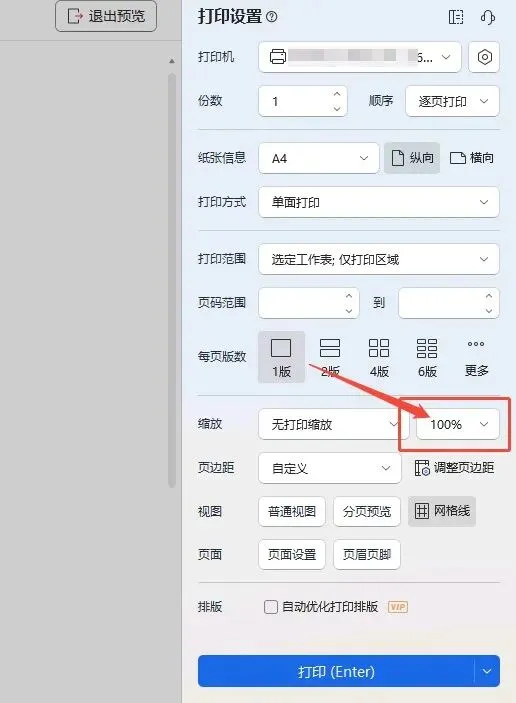Viewport: 516px width, 703px height.
Task: Enable 自动优化打印排版 checkbox
Action: click(x=271, y=607)
